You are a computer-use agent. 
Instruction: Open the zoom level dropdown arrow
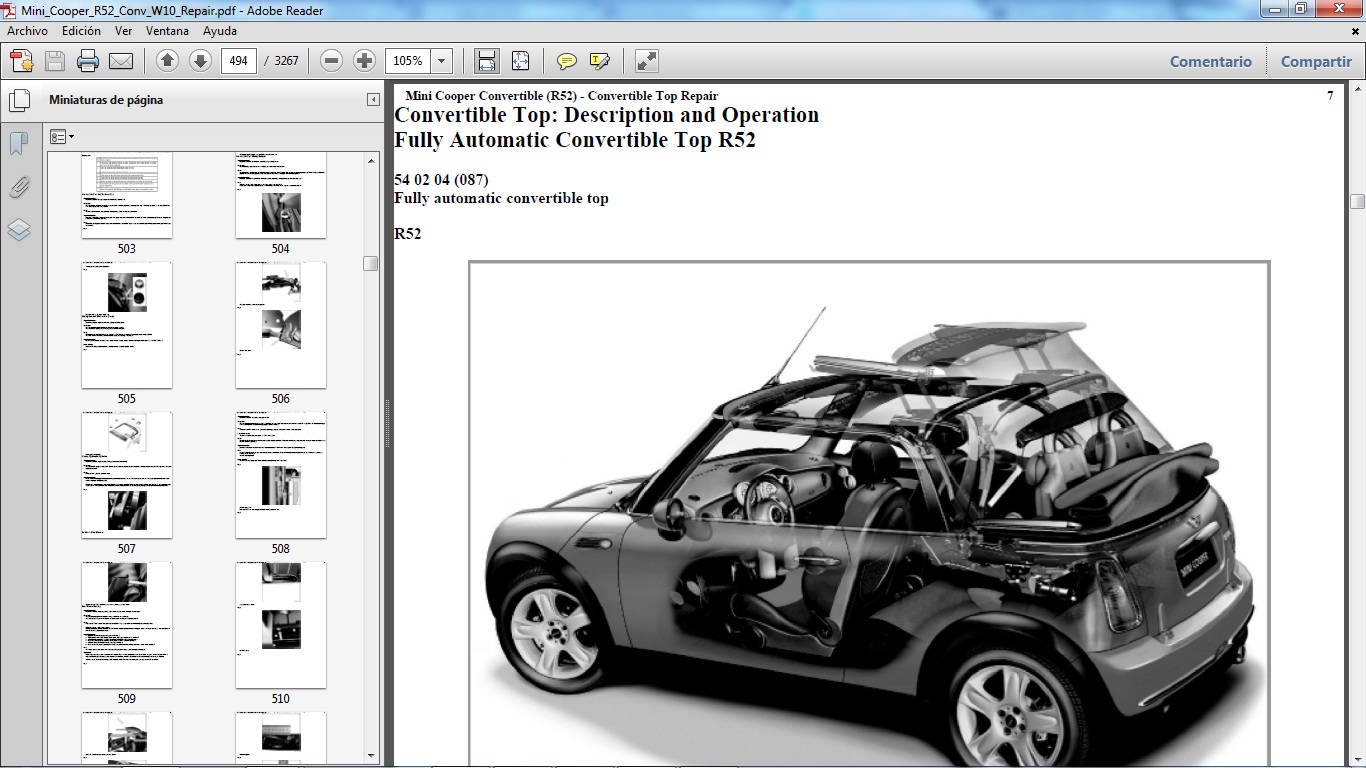(x=442, y=61)
